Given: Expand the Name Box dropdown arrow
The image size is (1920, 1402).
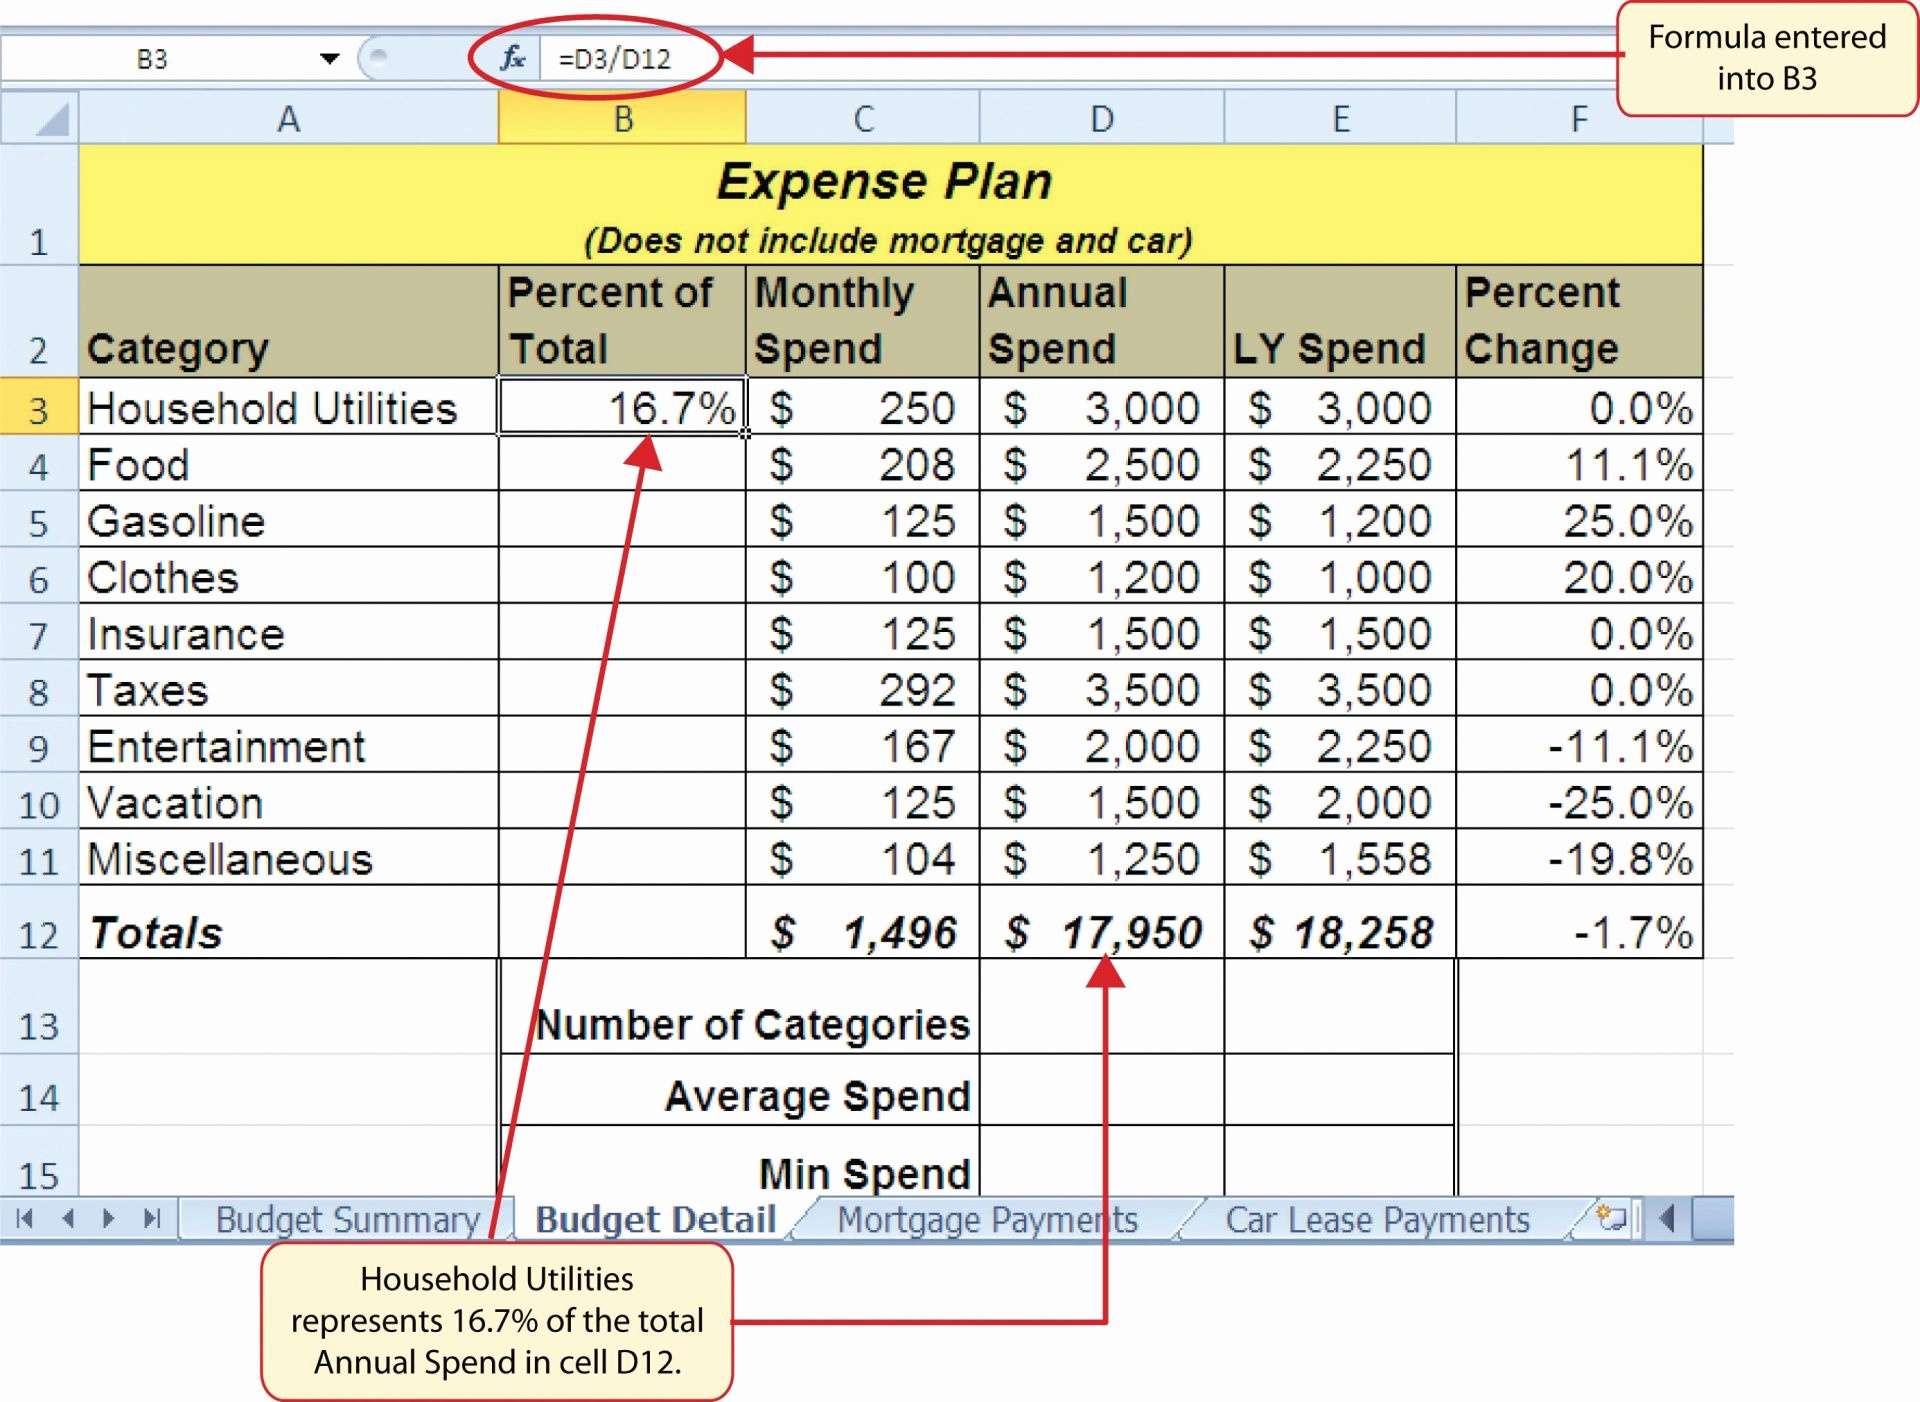Looking at the screenshot, I should pyautogui.click(x=329, y=59).
